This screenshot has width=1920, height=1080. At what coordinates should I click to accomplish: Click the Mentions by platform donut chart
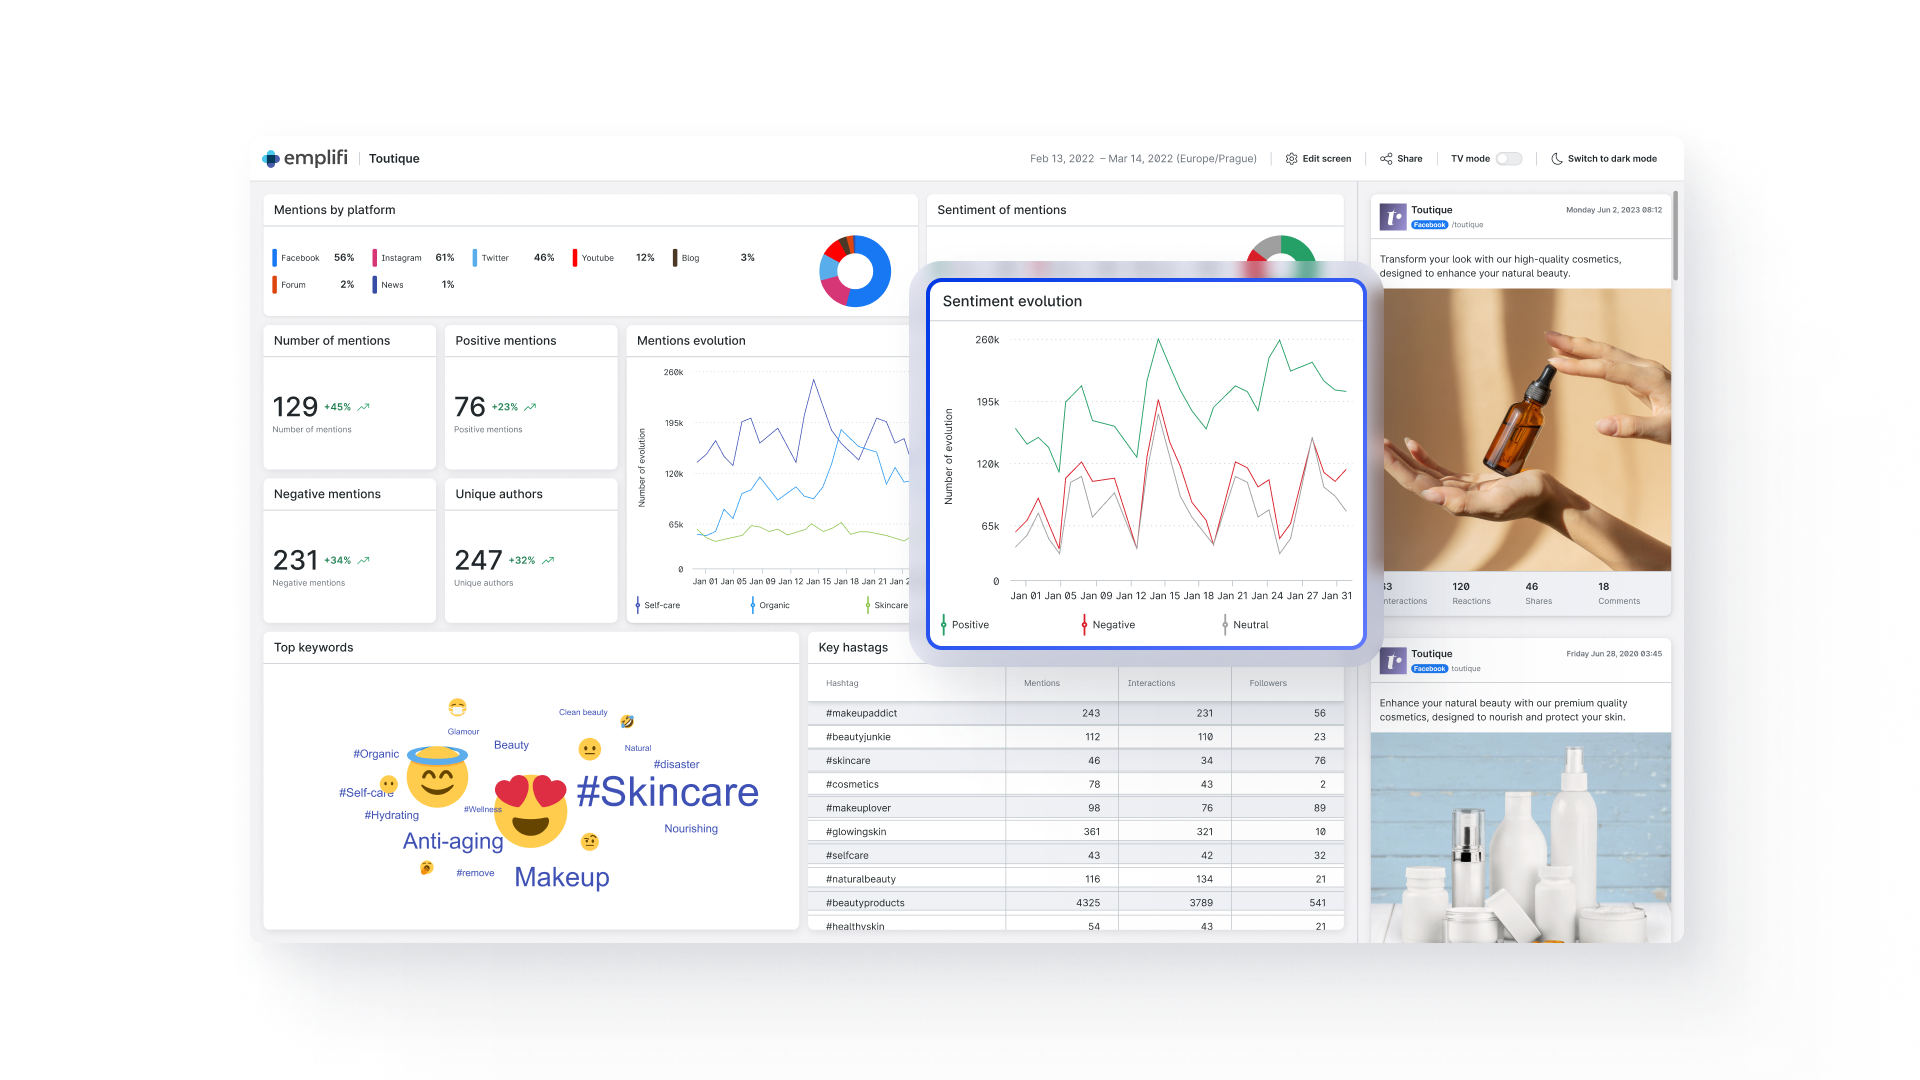coord(855,271)
